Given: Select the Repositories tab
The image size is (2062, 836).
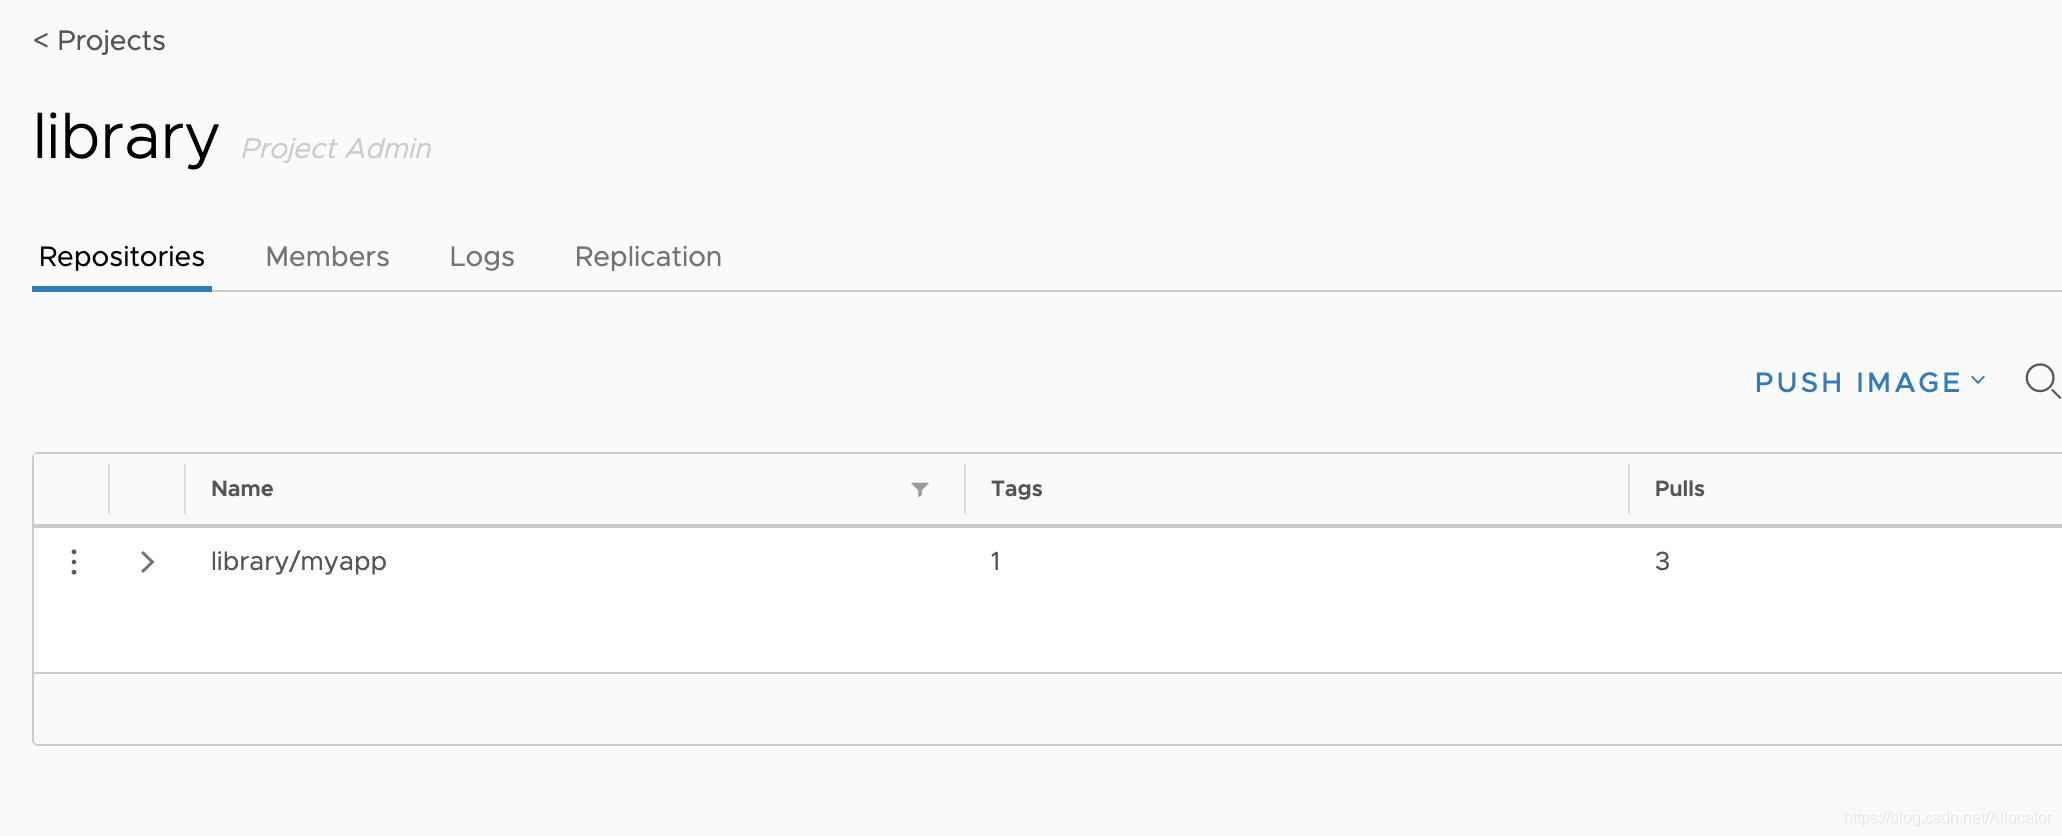Looking at the screenshot, I should click(122, 257).
